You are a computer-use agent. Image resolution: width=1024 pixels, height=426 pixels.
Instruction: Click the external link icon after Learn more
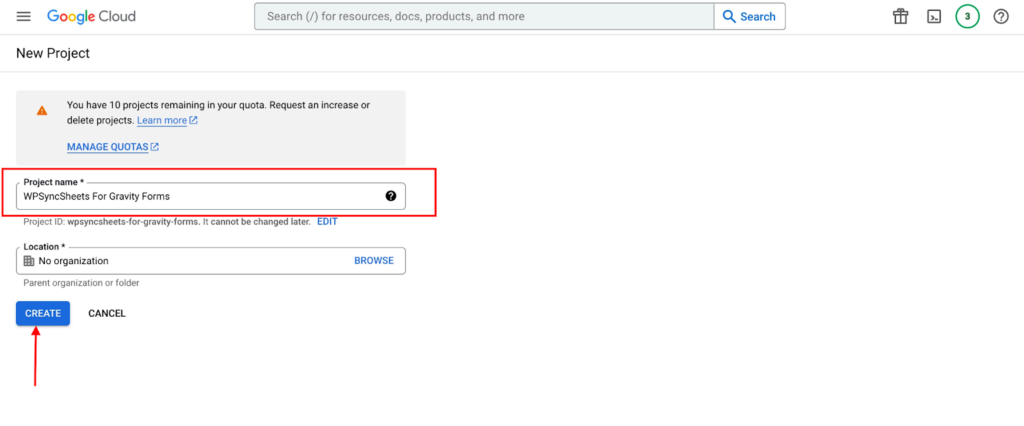click(193, 120)
